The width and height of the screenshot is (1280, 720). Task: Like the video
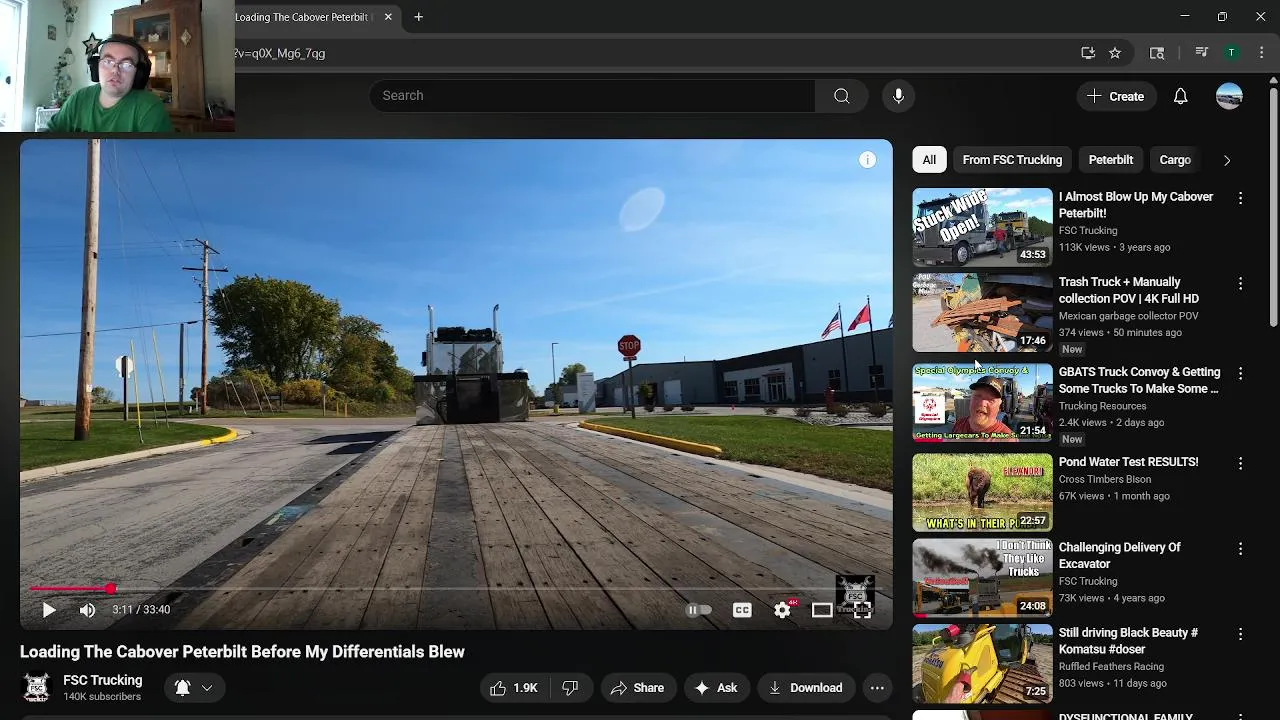coord(515,688)
